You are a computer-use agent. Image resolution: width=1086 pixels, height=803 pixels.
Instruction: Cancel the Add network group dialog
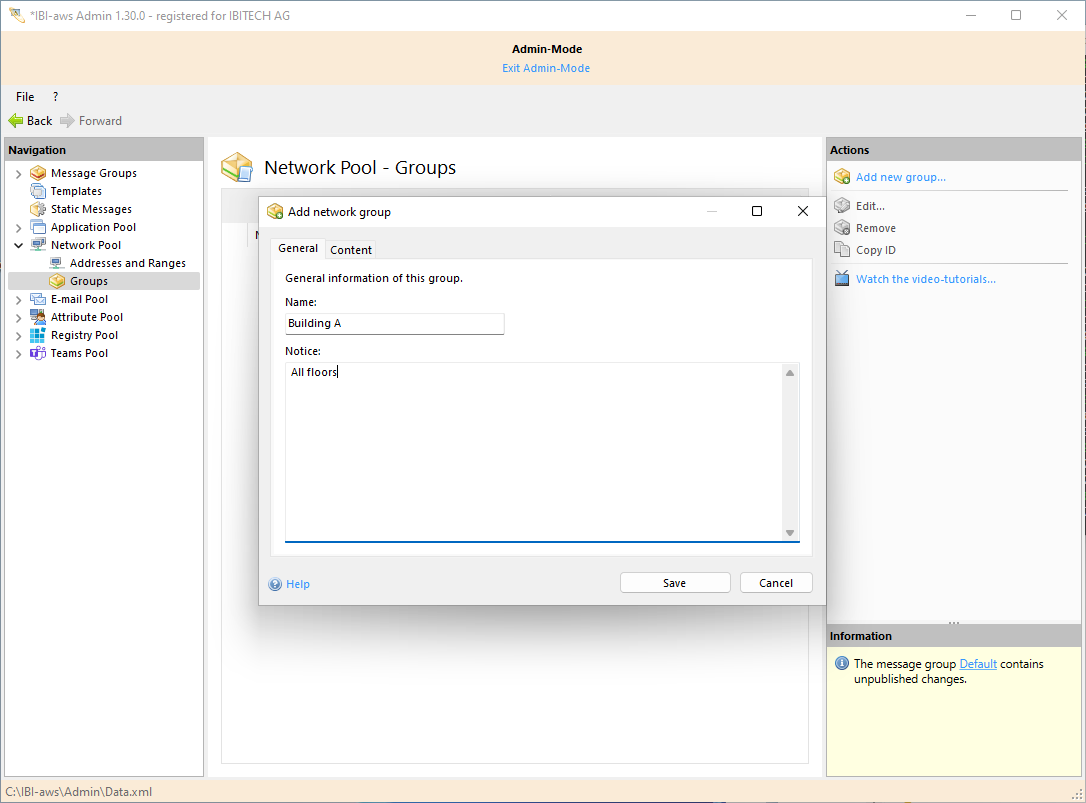776,583
